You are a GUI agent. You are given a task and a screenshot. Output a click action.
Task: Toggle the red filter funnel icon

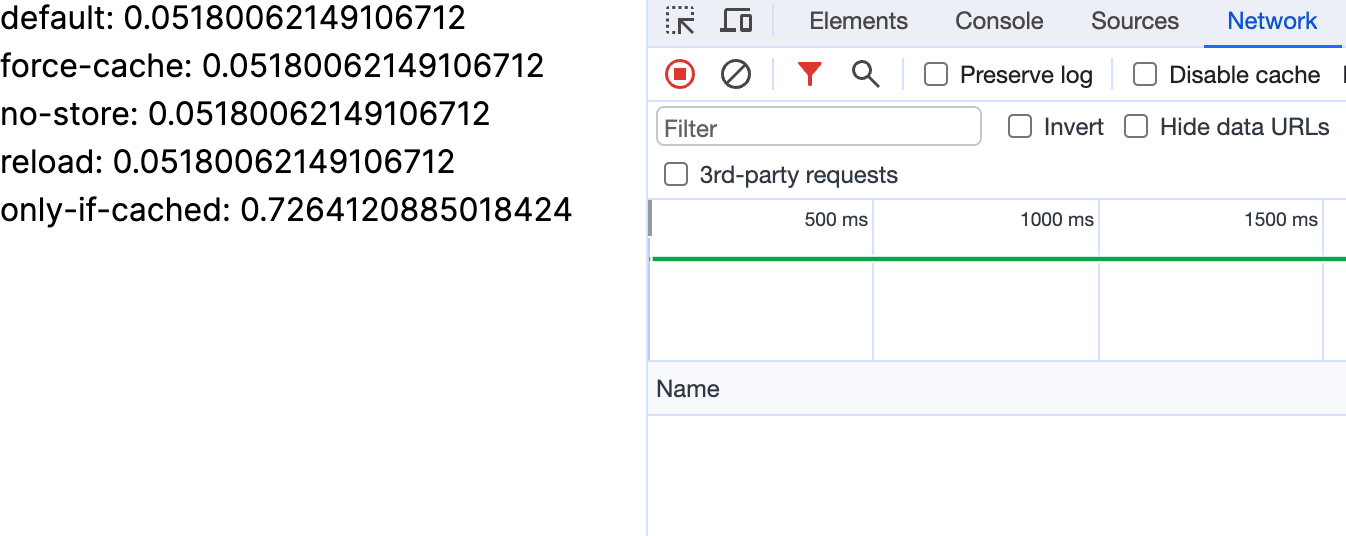(x=809, y=74)
